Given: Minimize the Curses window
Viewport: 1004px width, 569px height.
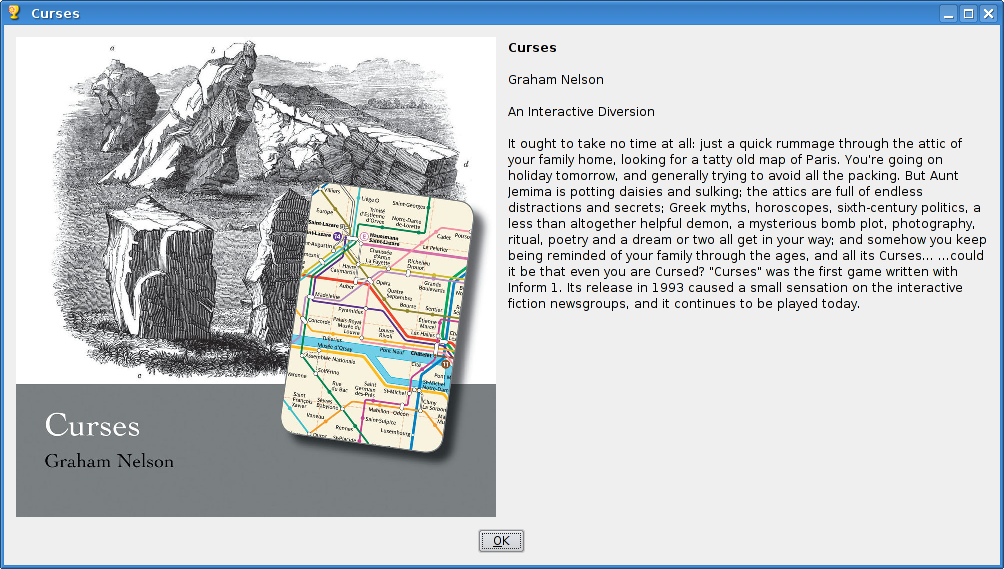Looking at the screenshot, I should 948,14.
